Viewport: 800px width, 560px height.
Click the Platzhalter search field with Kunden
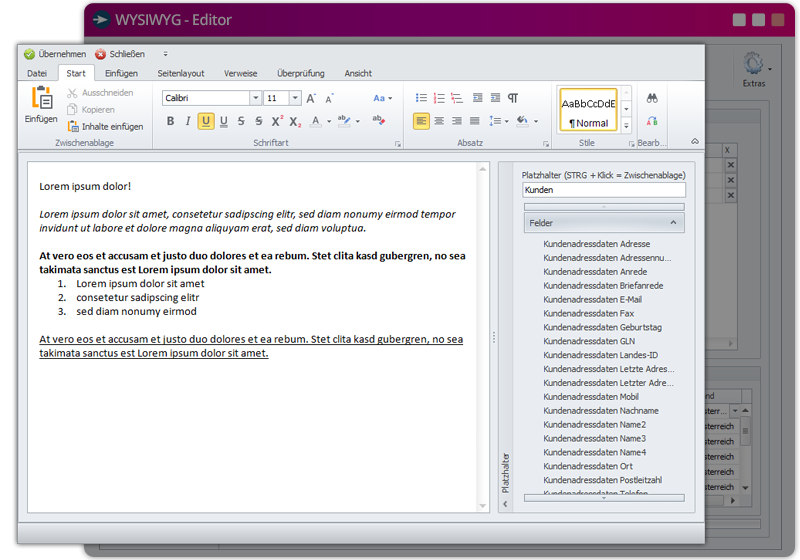click(604, 190)
